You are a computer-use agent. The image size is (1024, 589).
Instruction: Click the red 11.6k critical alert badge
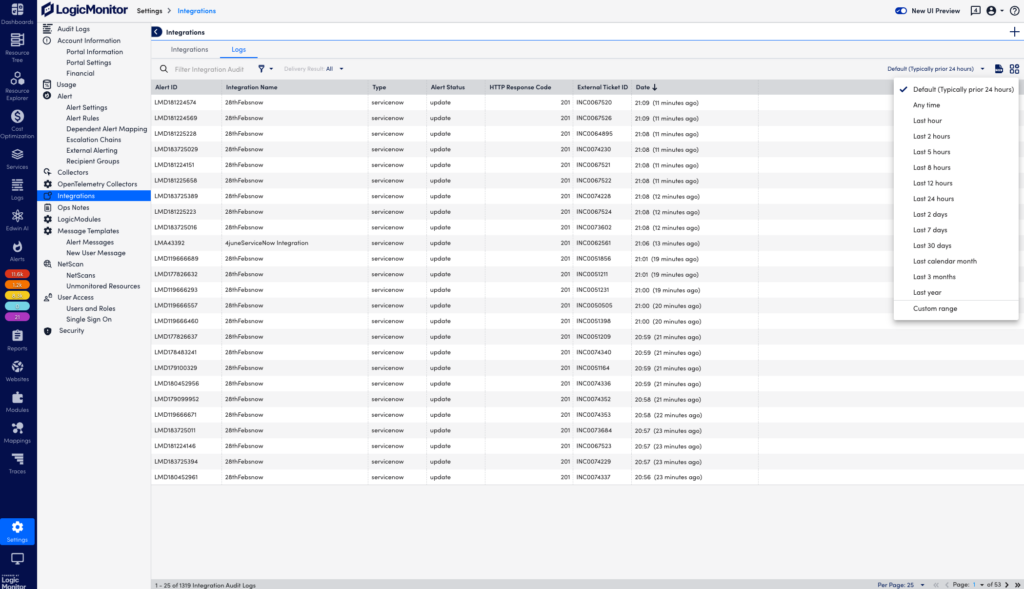click(x=17, y=274)
